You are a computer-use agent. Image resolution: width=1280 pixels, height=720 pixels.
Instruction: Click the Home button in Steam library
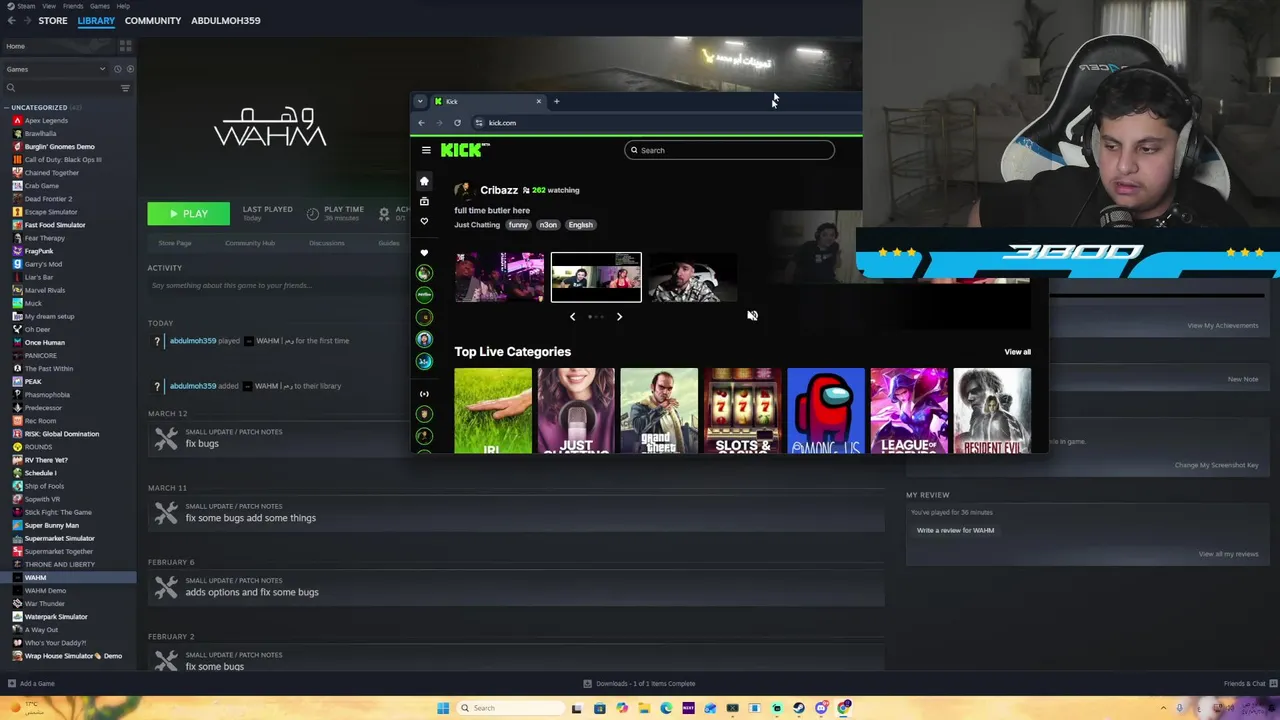pos(58,46)
